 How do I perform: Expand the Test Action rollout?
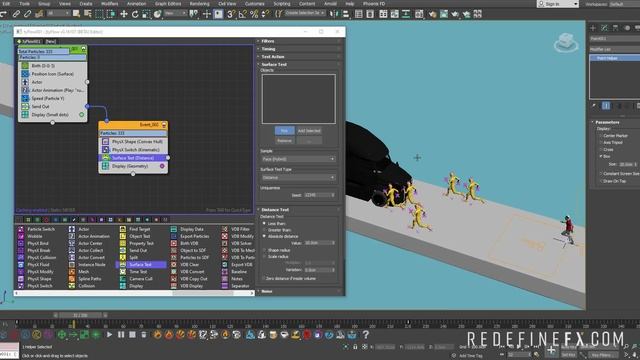click(x=299, y=57)
